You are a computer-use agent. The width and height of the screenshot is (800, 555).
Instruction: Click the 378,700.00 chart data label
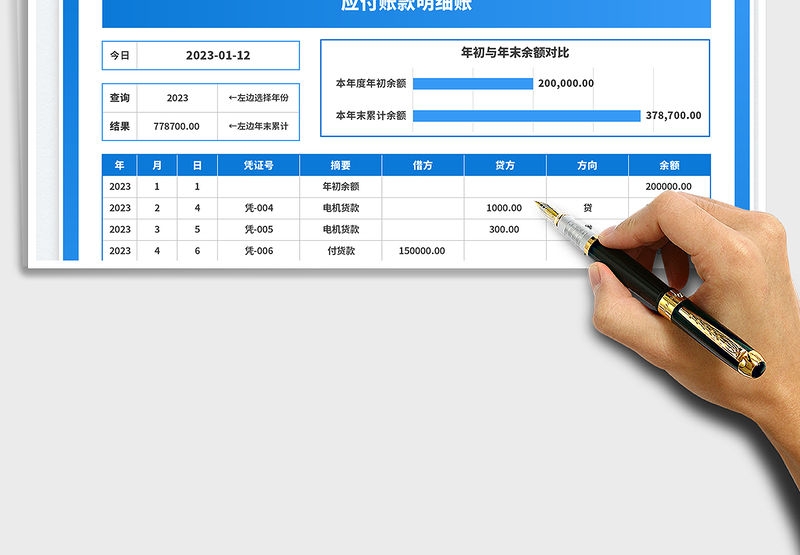point(673,116)
